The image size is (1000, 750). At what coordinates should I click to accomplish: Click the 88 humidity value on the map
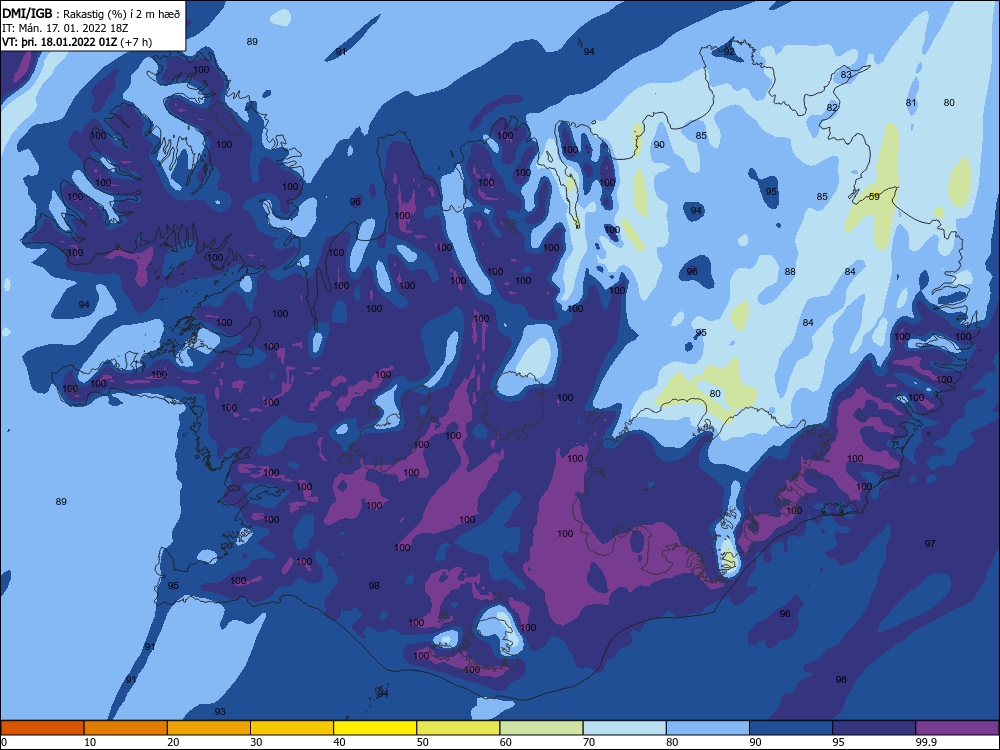point(790,272)
